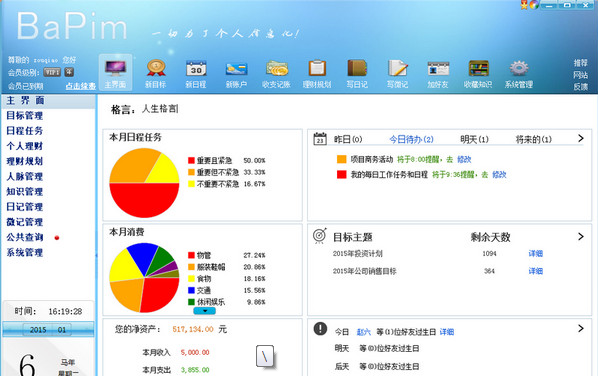The height and width of the screenshot is (376, 598).
Task: Click red swatch for 重要且紧急 legend
Action: [191, 161]
